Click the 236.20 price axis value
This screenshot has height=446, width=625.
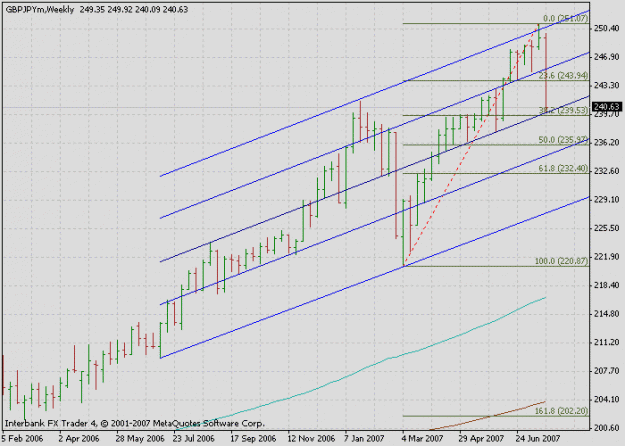pyautogui.click(x=607, y=142)
